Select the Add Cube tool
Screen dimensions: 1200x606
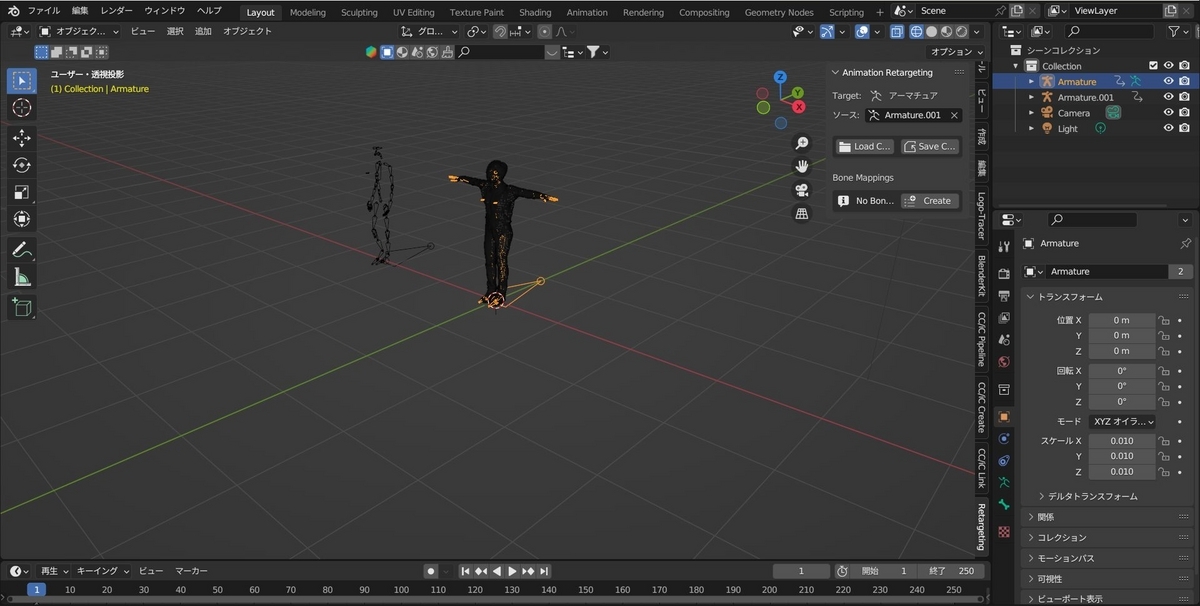[x=21, y=308]
